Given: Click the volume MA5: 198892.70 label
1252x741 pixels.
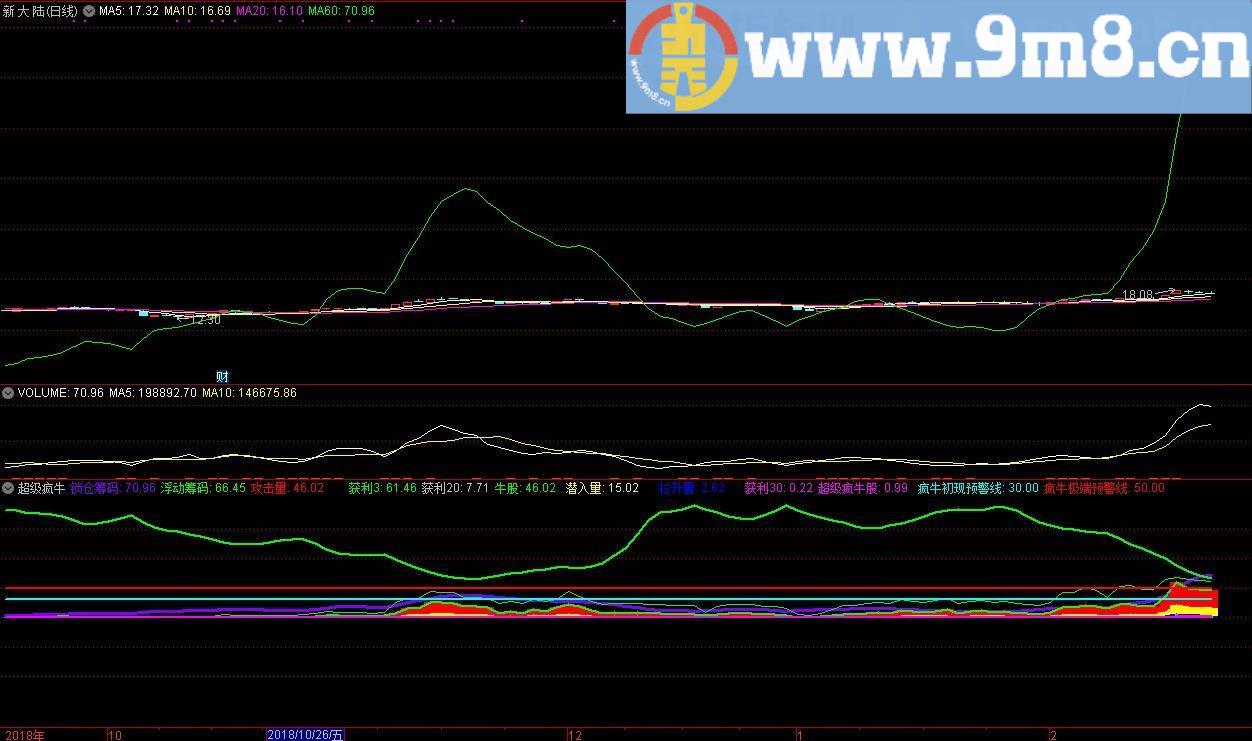Looking at the screenshot, I should click(x=153, y=393).
